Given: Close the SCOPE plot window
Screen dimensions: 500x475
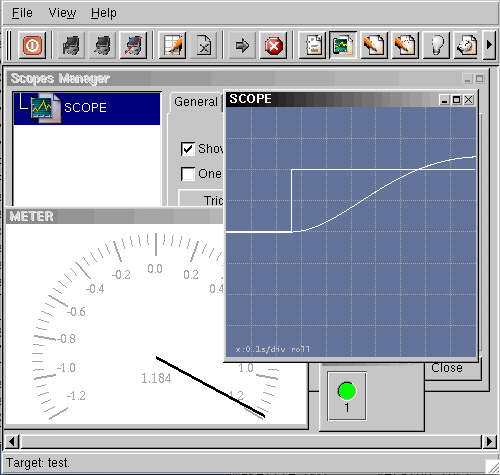Looking at the screenshot, I should tap(469, 100).
